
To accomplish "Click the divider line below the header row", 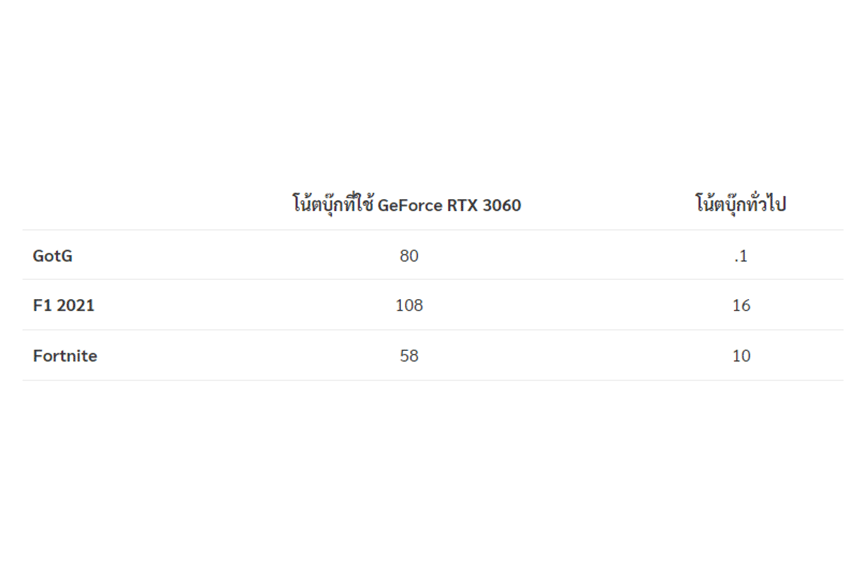I will point(432,230).
